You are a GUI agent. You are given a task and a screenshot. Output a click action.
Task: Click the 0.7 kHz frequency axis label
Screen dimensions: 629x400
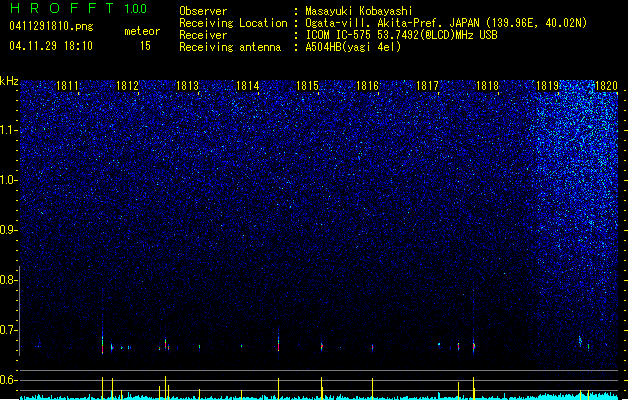8,330
